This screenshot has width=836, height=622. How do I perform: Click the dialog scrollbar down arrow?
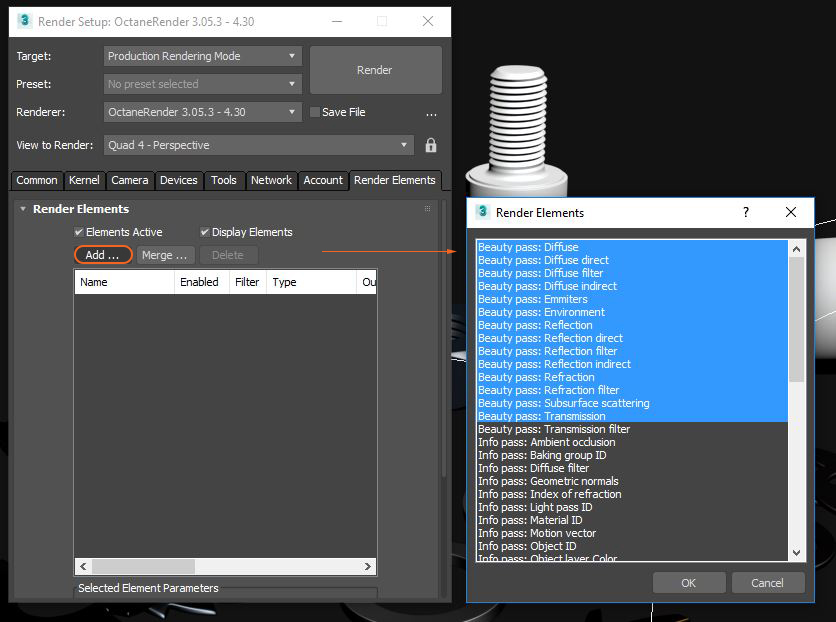click(x=797, y=552)
